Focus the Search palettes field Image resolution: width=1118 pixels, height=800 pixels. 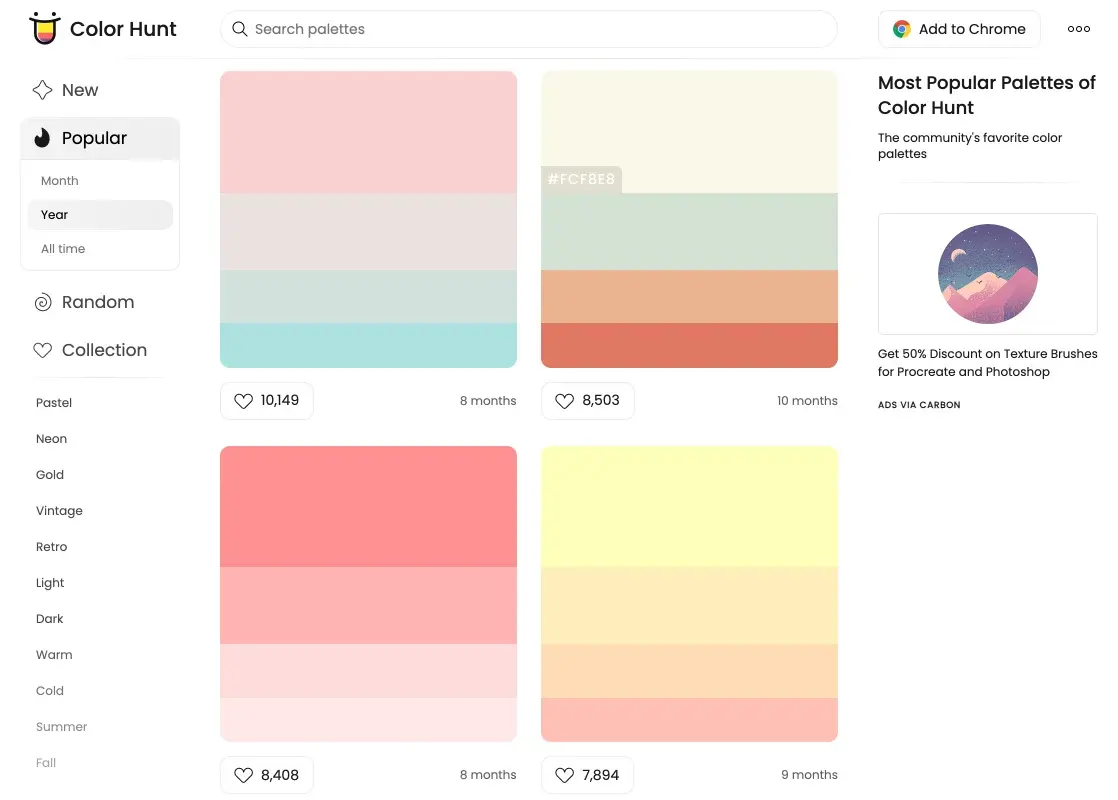coord(540,29)
